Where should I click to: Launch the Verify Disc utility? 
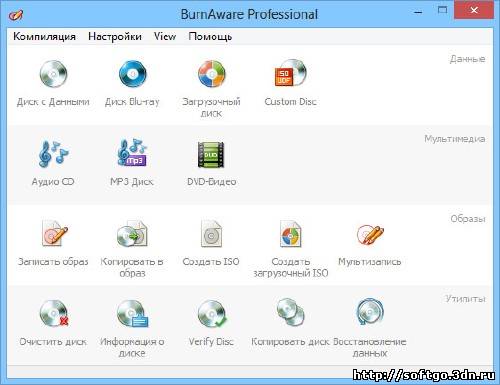coord(212,313)
